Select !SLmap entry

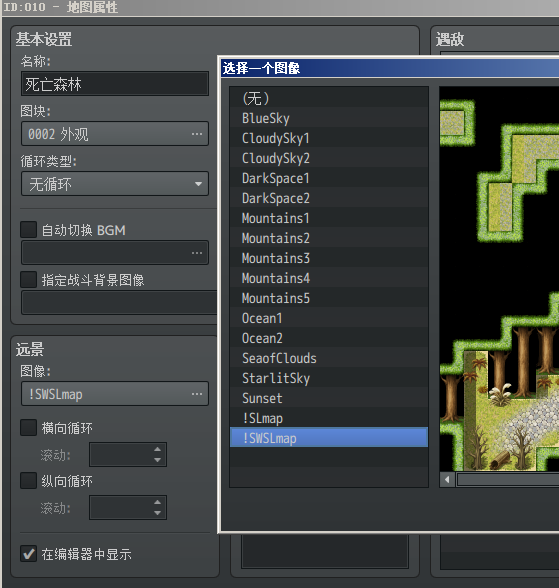329,418
